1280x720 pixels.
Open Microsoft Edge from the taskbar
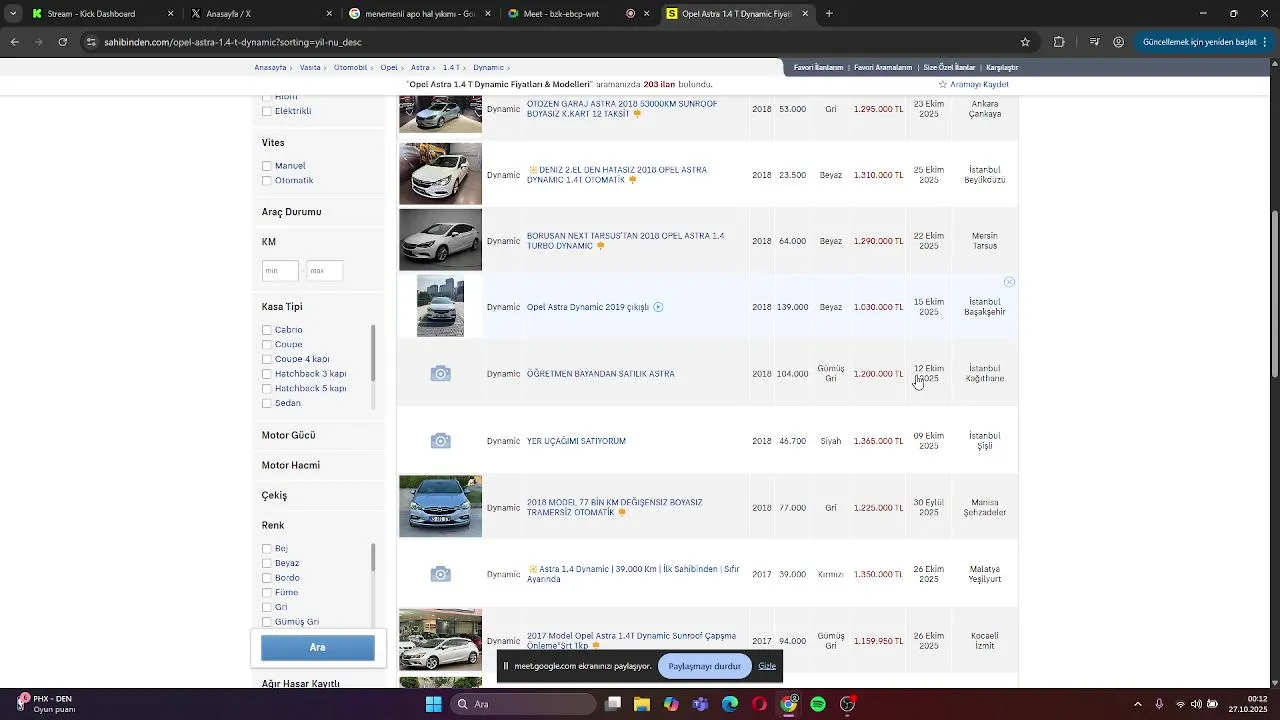pos(730,704)
